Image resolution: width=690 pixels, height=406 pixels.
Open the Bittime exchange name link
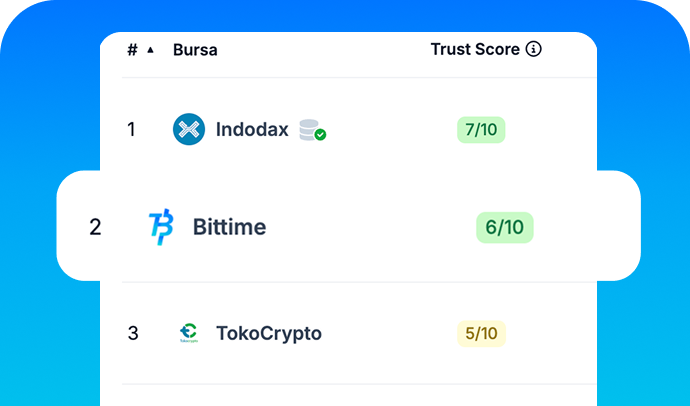click(229, 227)
